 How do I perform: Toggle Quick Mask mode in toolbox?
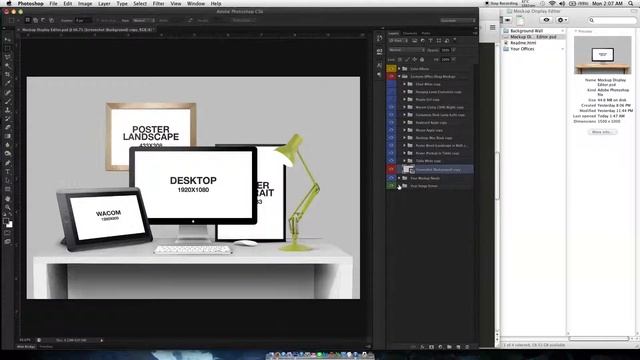tap(8, 233)
